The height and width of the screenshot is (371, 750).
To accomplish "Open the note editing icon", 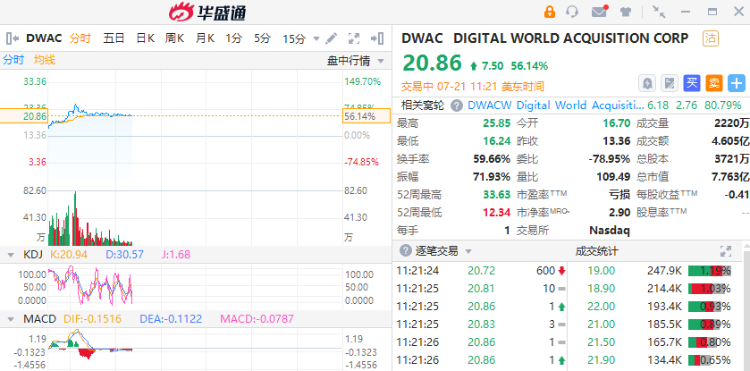I will [669, 83].
